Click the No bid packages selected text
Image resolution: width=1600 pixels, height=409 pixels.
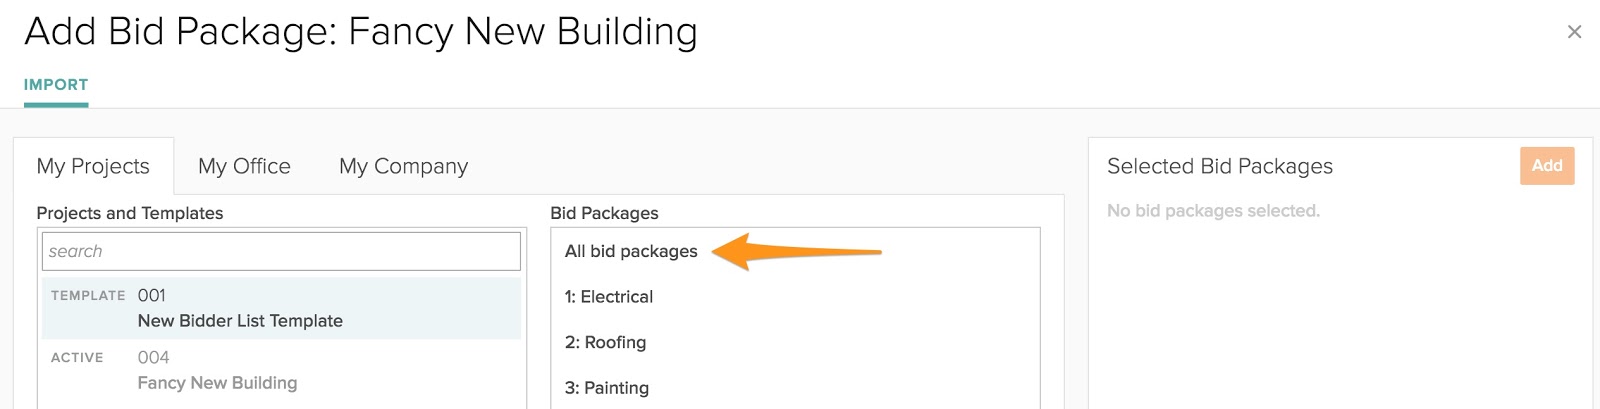[x=1213, y=211]
